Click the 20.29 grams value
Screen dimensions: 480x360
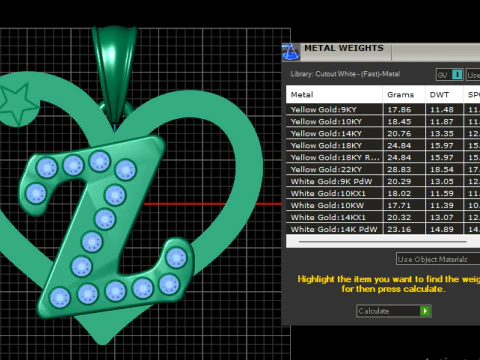tap(399, 182)
